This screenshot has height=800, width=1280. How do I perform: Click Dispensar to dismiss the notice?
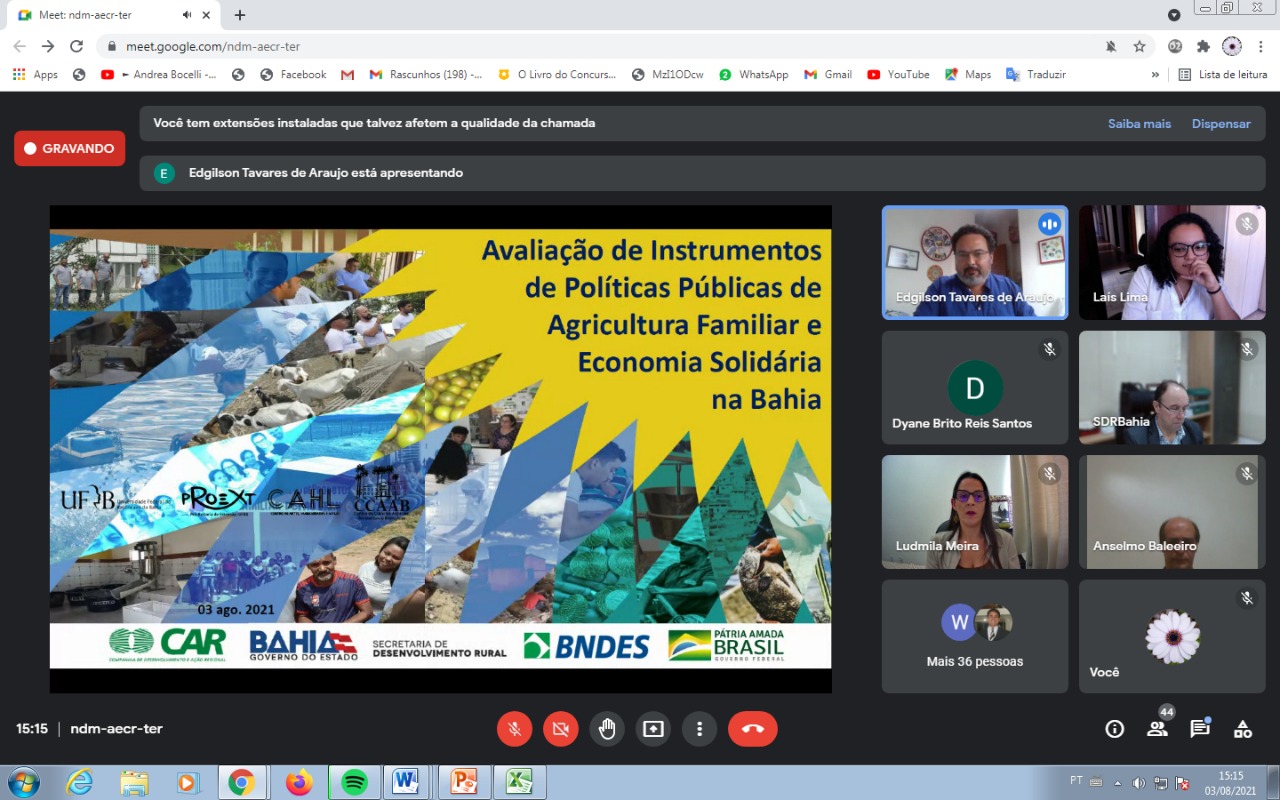1221,124
